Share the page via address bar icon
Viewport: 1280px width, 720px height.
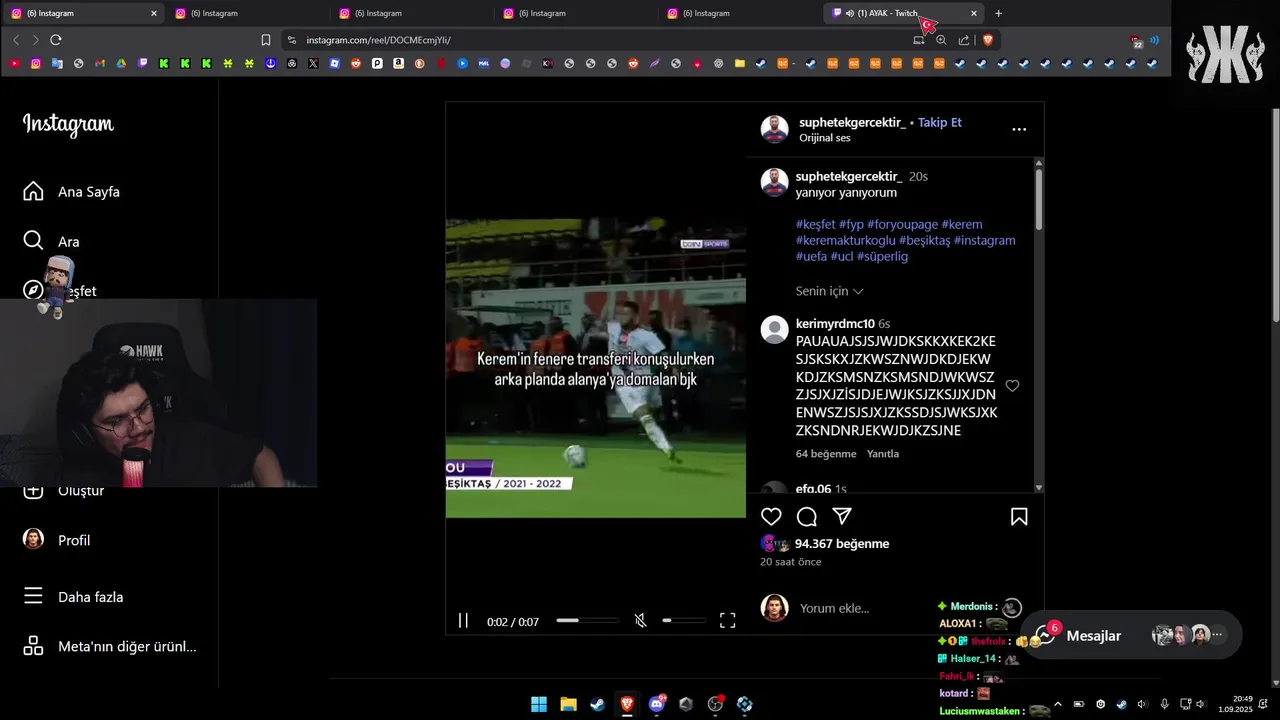coord(964,40)
